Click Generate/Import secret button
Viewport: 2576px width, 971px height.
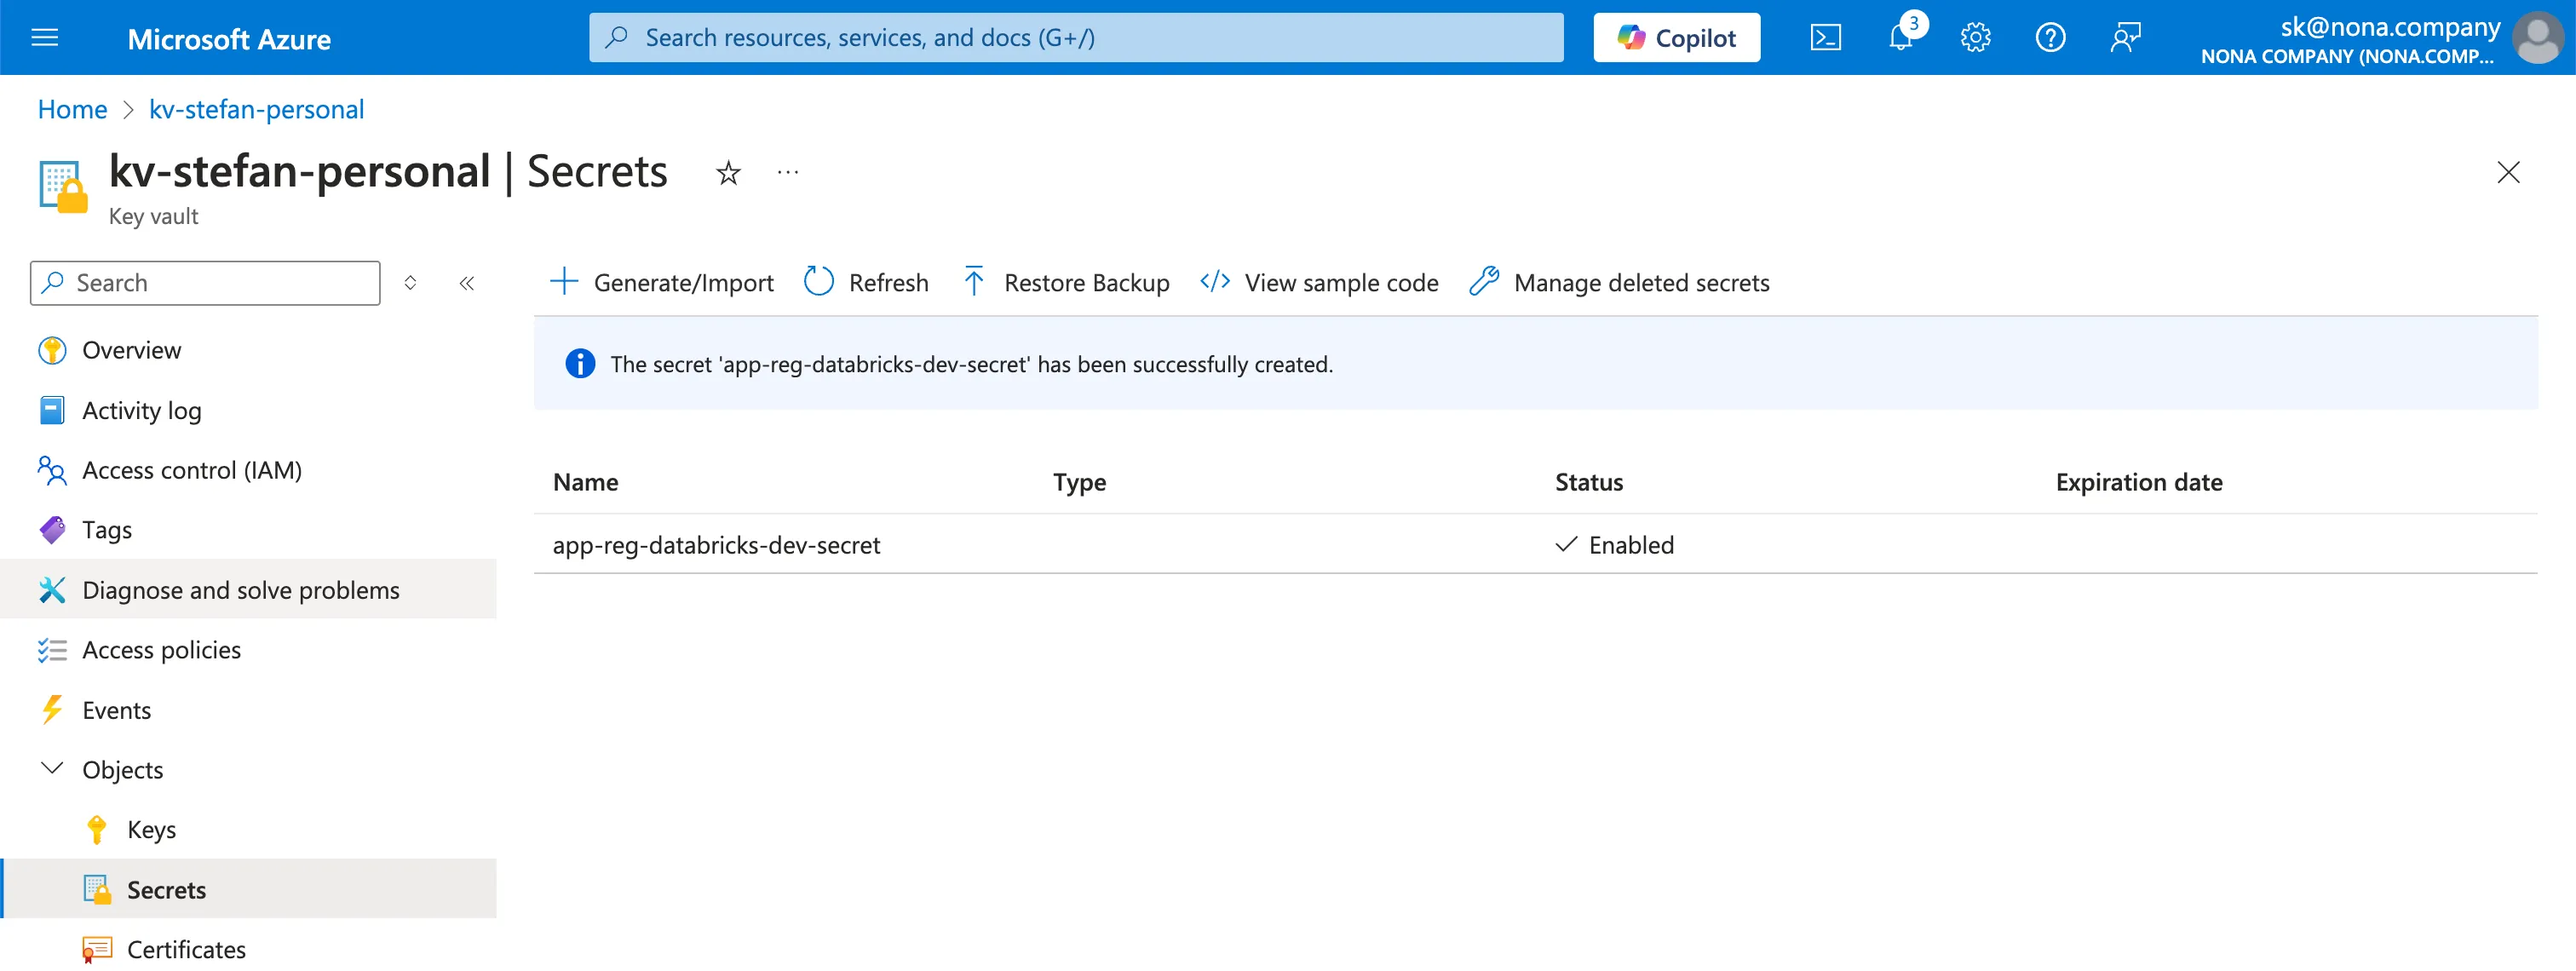tap(662, 283)
